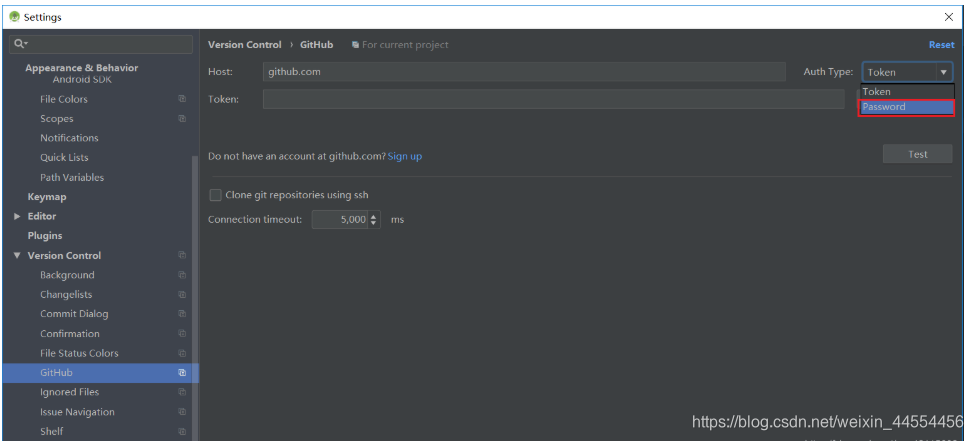
Task: Select Android SDK tree item
Action: tap(82, 80)
